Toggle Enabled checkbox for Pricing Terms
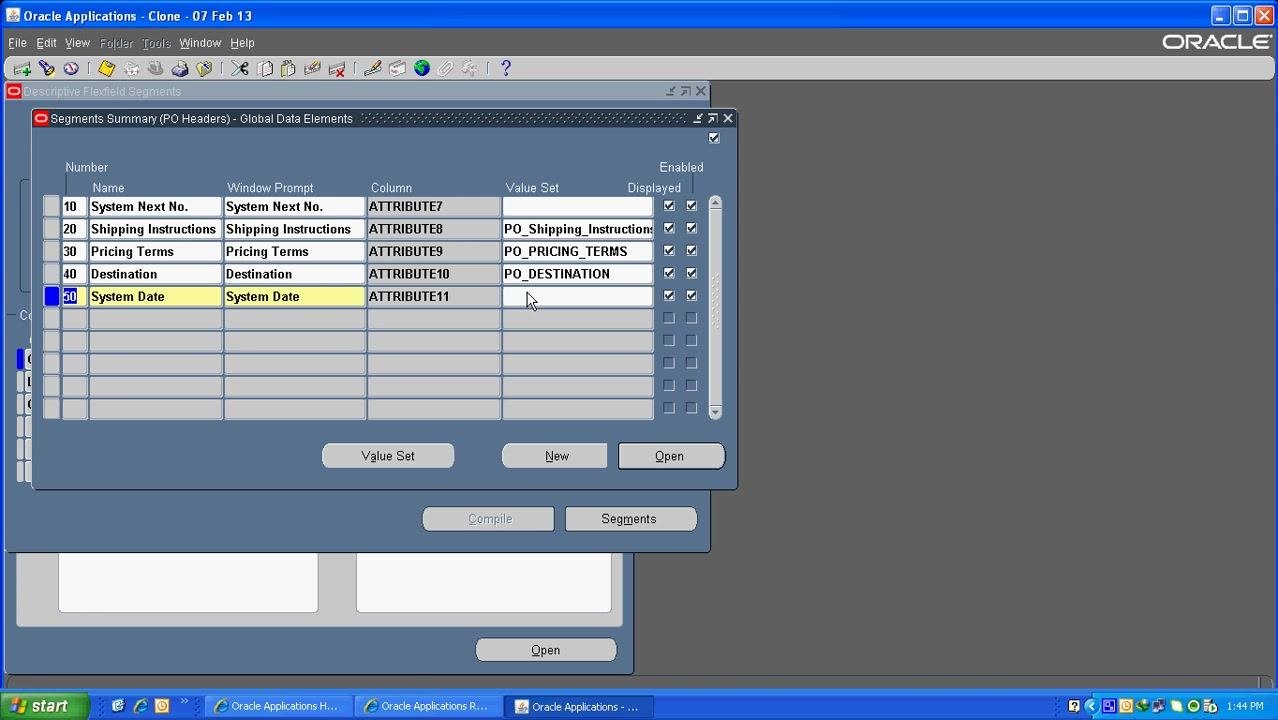Image resolution: width=1278 pixels, height=720 pixels. coord(691,251)
